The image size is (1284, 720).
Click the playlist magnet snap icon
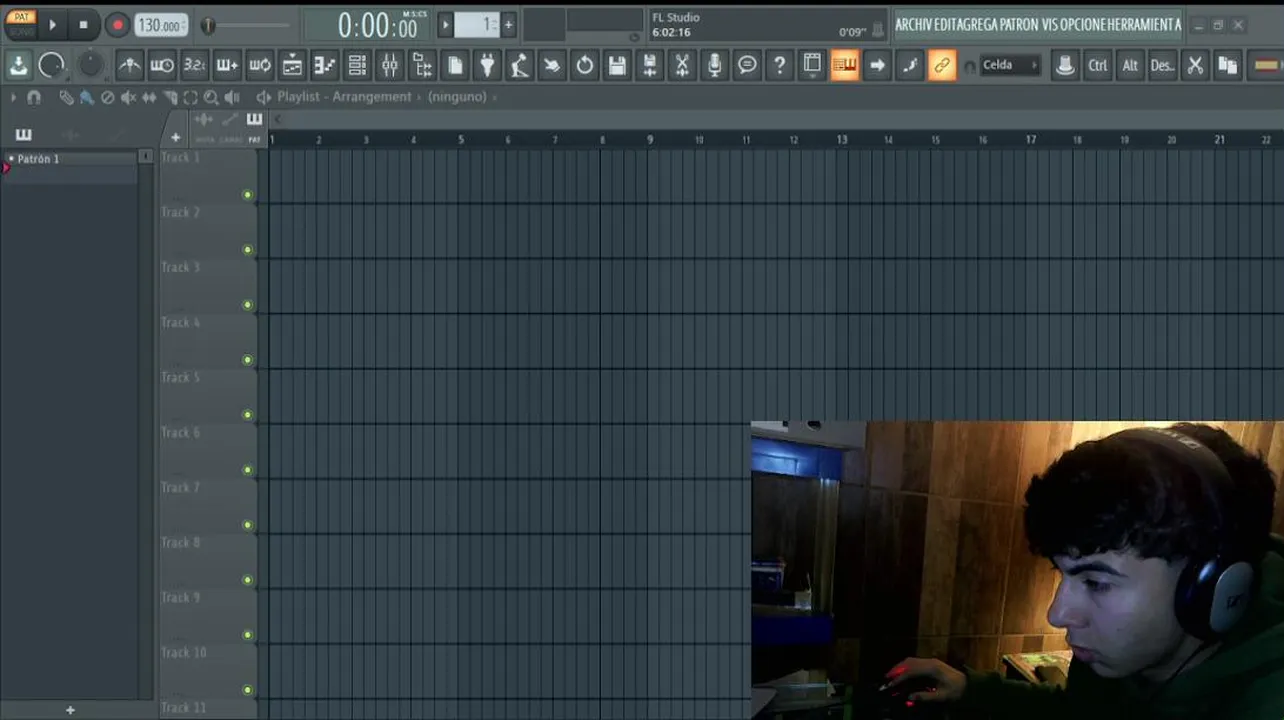pyautogui.click(x=34, y=97)
